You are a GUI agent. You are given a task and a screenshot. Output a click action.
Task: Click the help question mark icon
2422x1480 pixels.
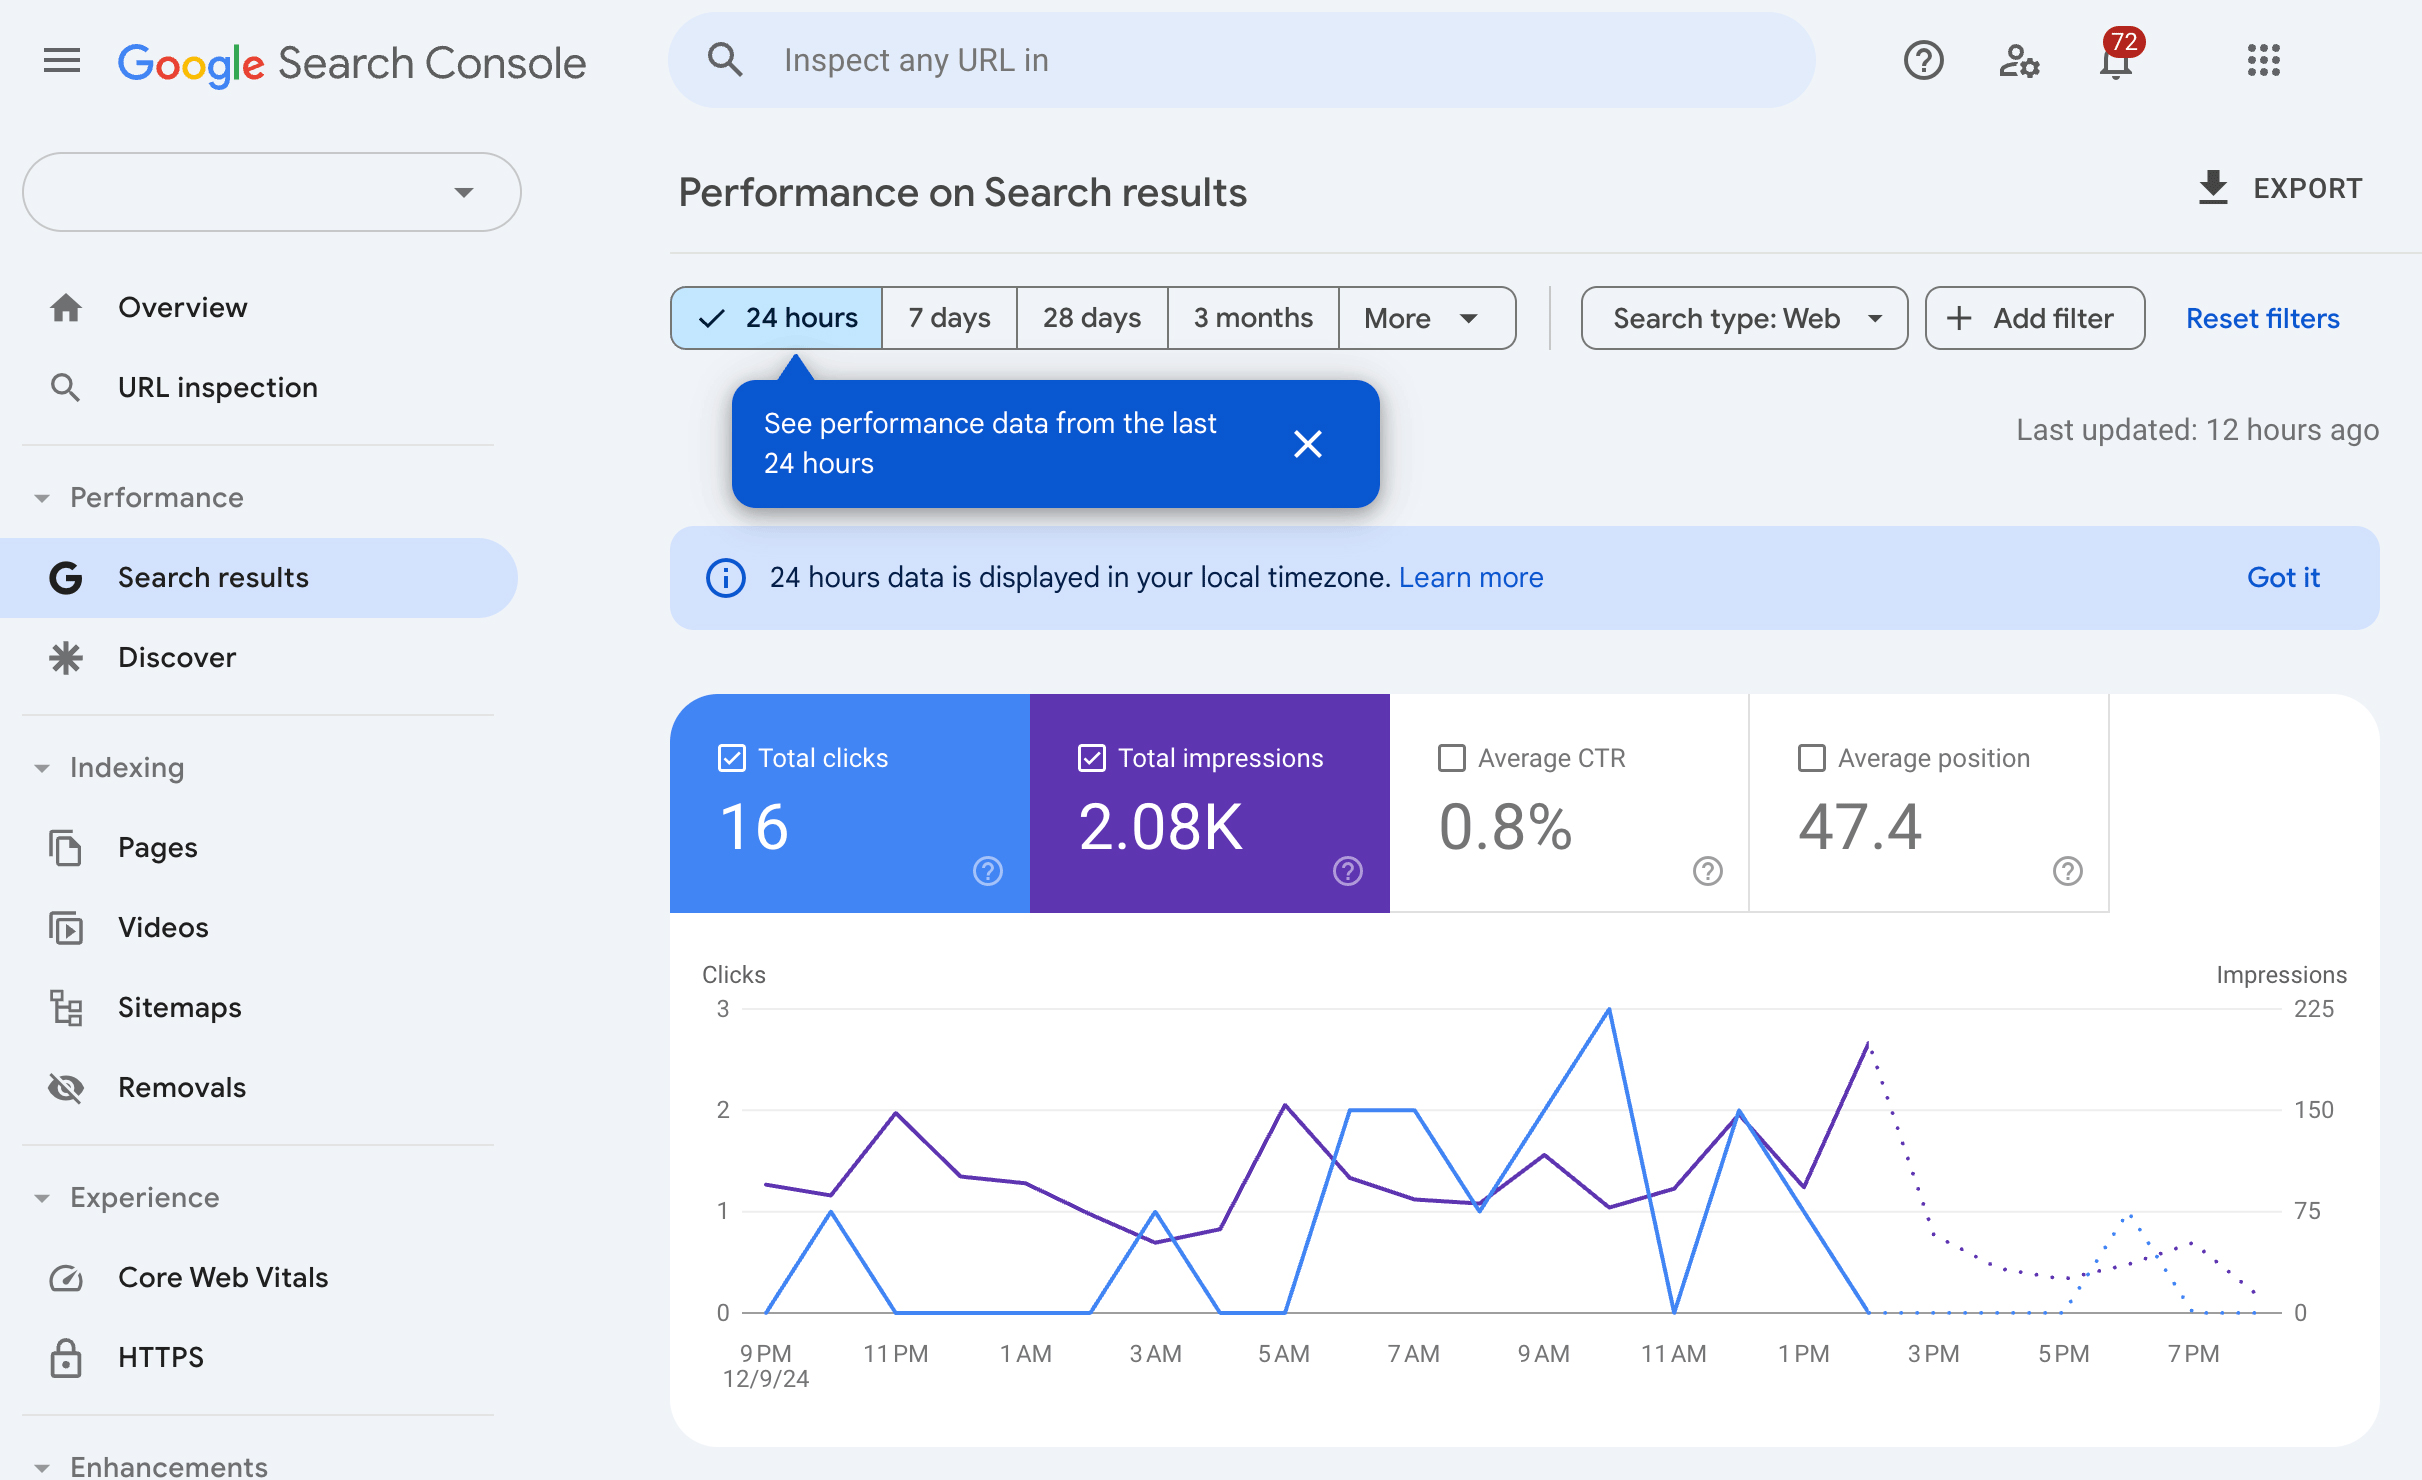click(x=1922, y=61)
